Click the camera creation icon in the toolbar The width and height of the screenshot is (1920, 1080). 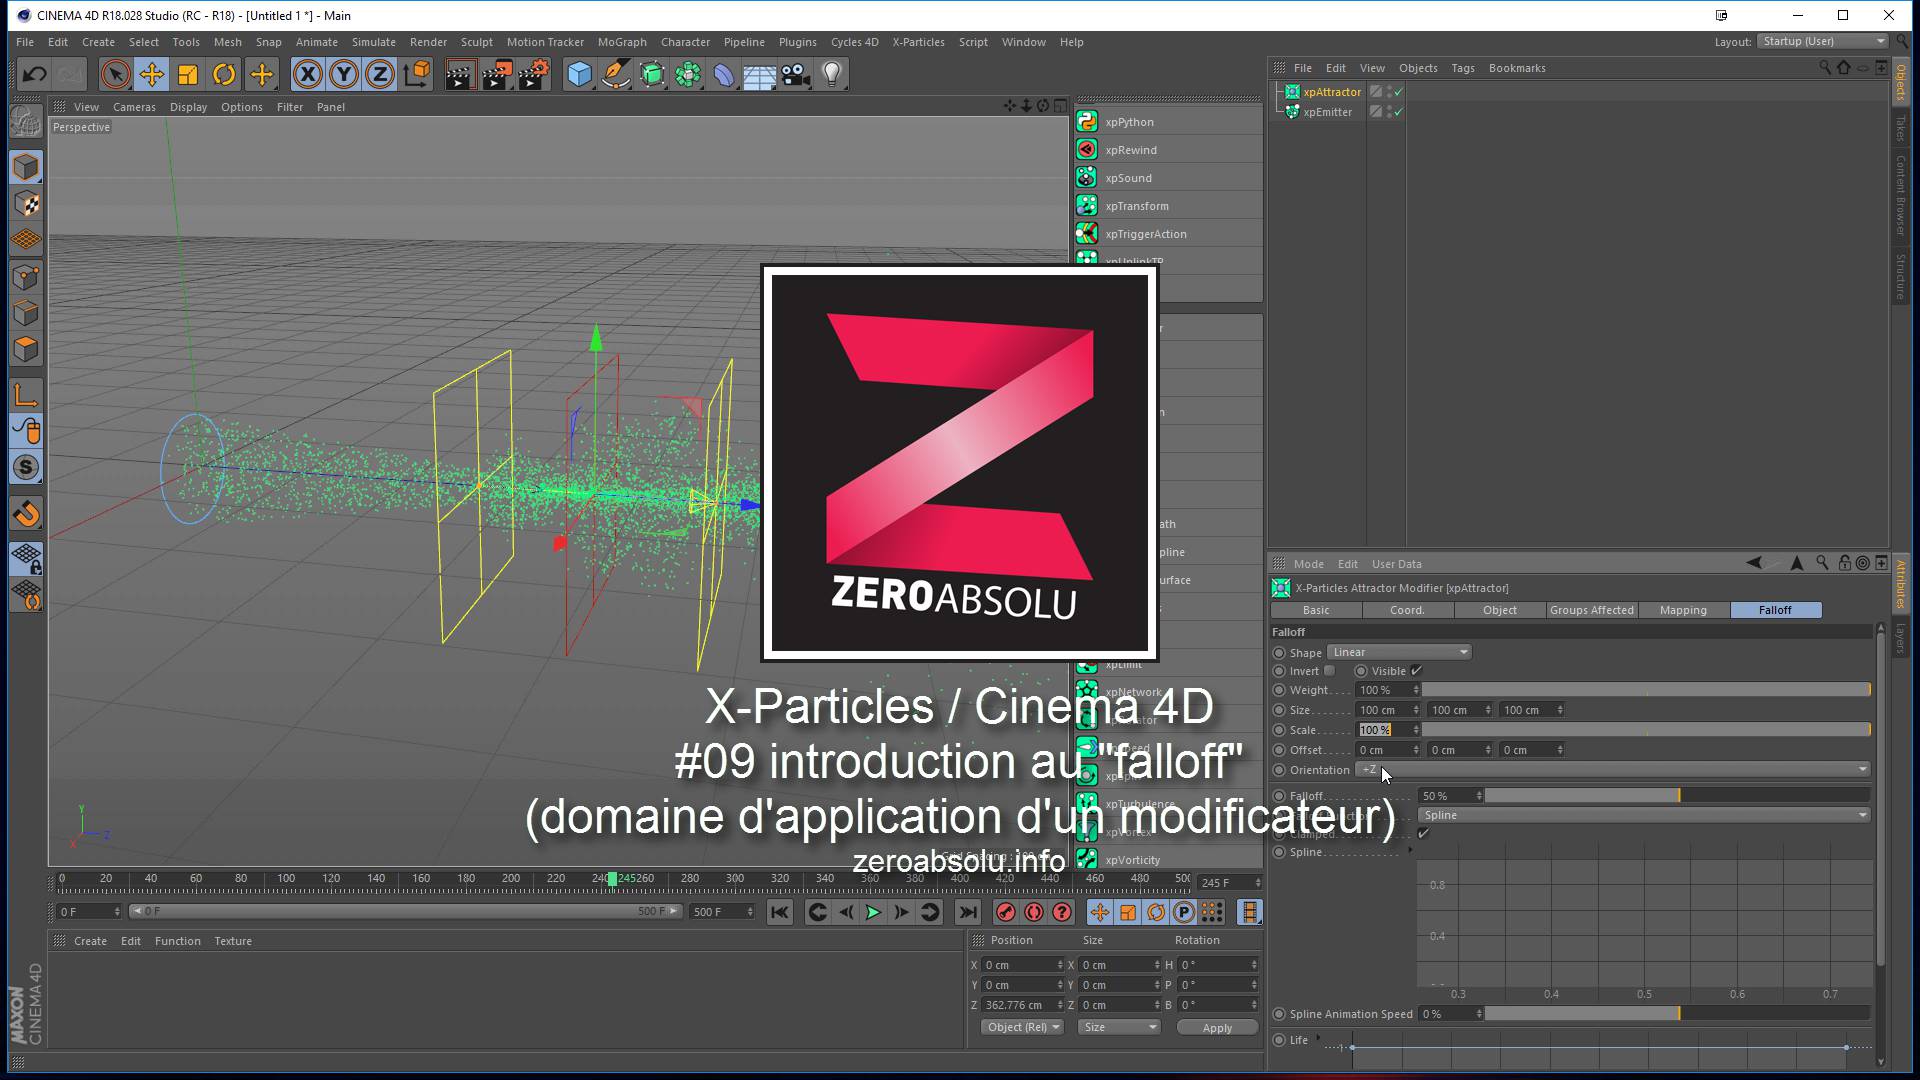point(795,74)
